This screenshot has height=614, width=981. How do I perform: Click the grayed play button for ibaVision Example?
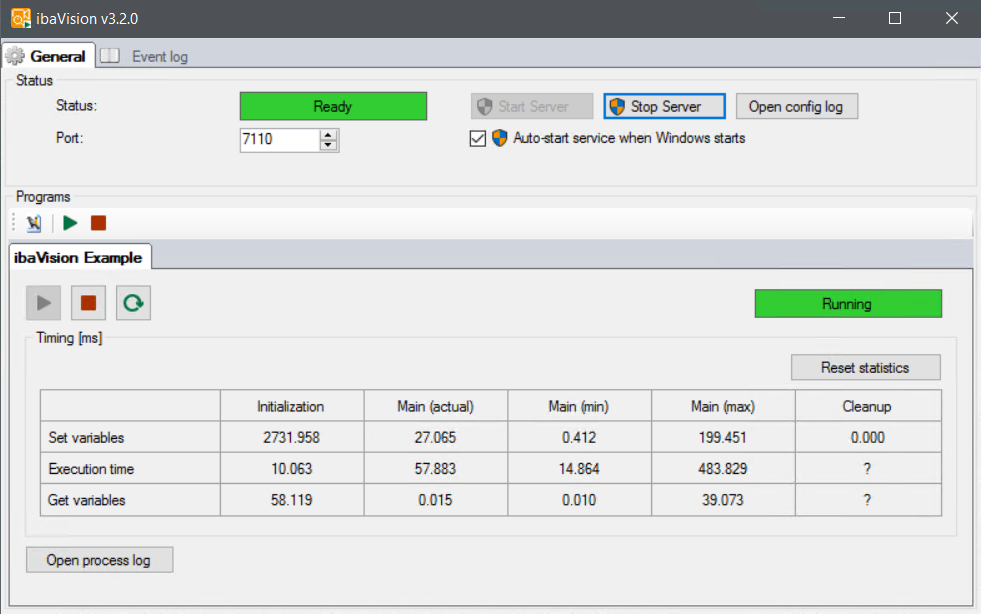43,303
